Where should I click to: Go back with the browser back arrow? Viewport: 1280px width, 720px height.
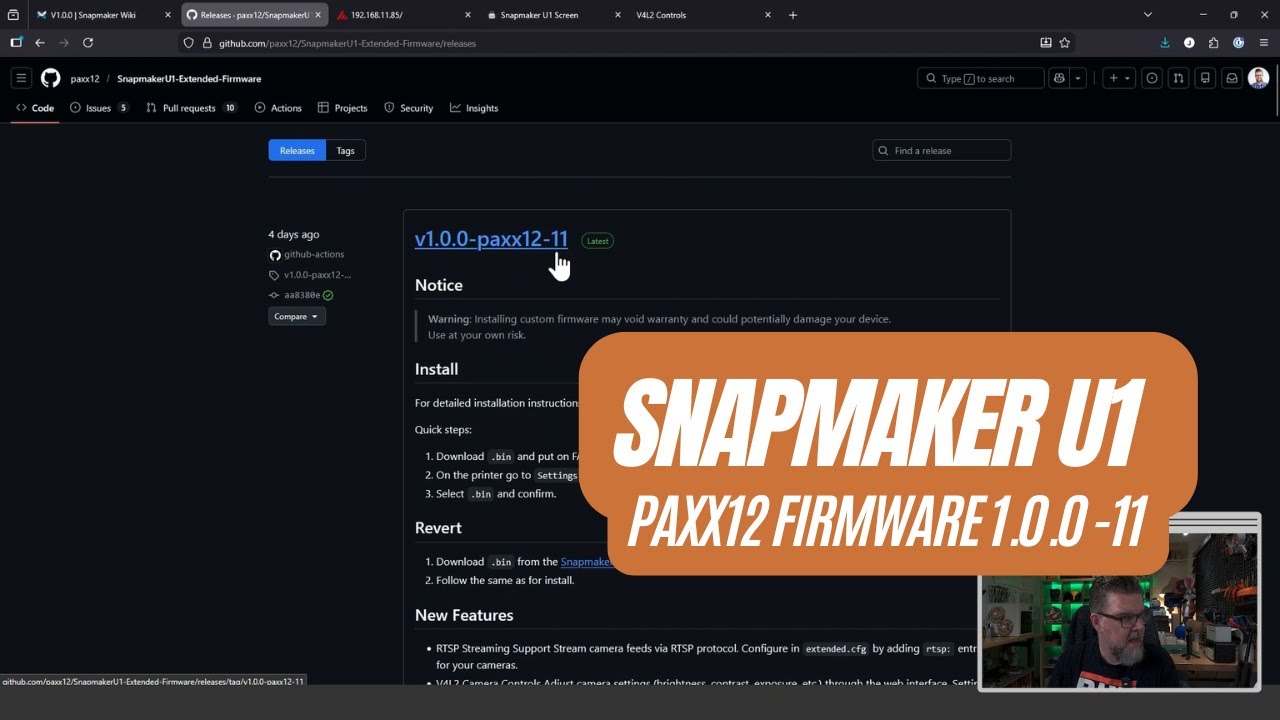[x=40, y=43]
